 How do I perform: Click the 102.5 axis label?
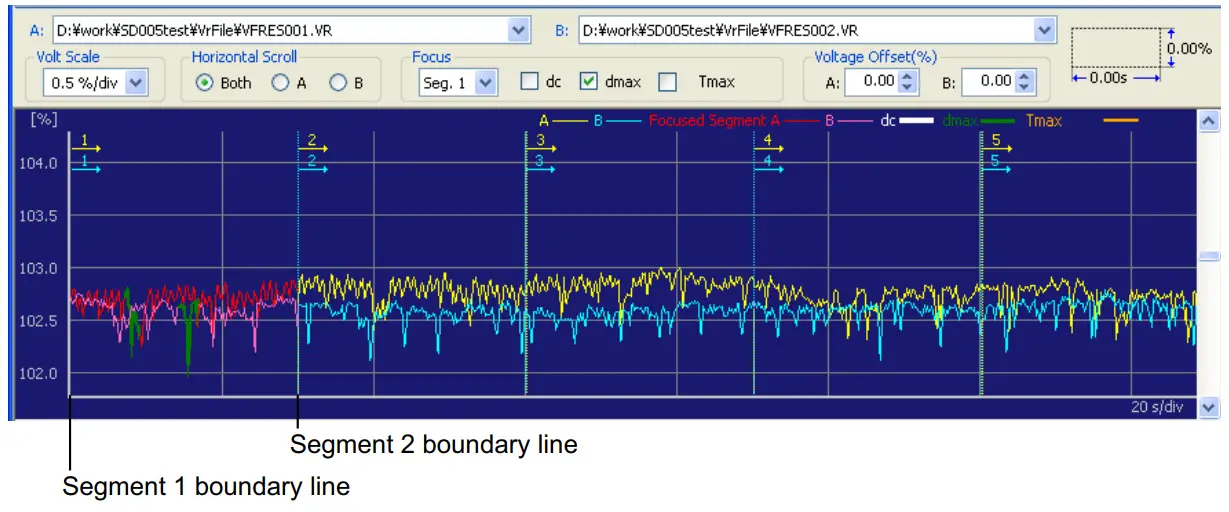point(38,321)
